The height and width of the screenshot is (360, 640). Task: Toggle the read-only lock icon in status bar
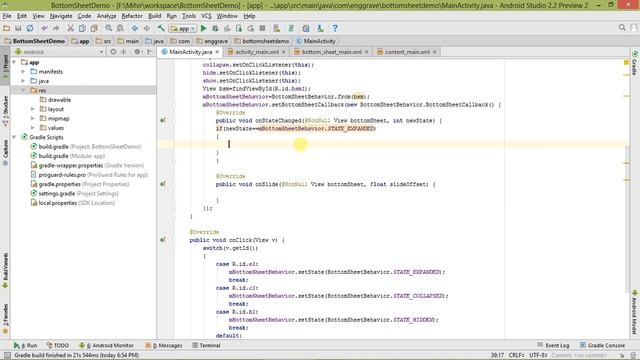623,356
